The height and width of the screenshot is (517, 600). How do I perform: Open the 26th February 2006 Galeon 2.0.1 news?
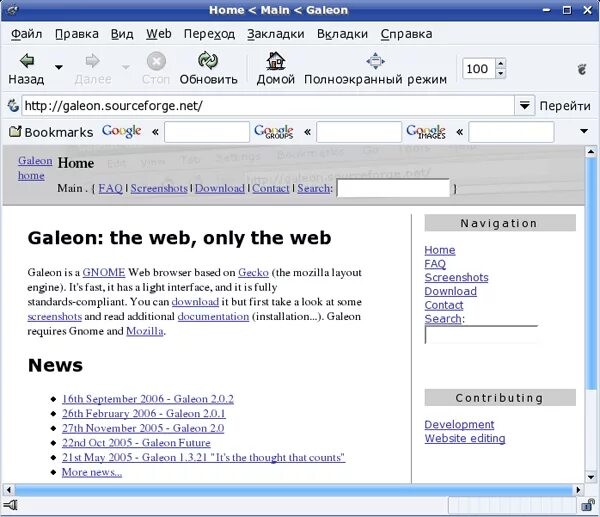(x=143, y=413)
